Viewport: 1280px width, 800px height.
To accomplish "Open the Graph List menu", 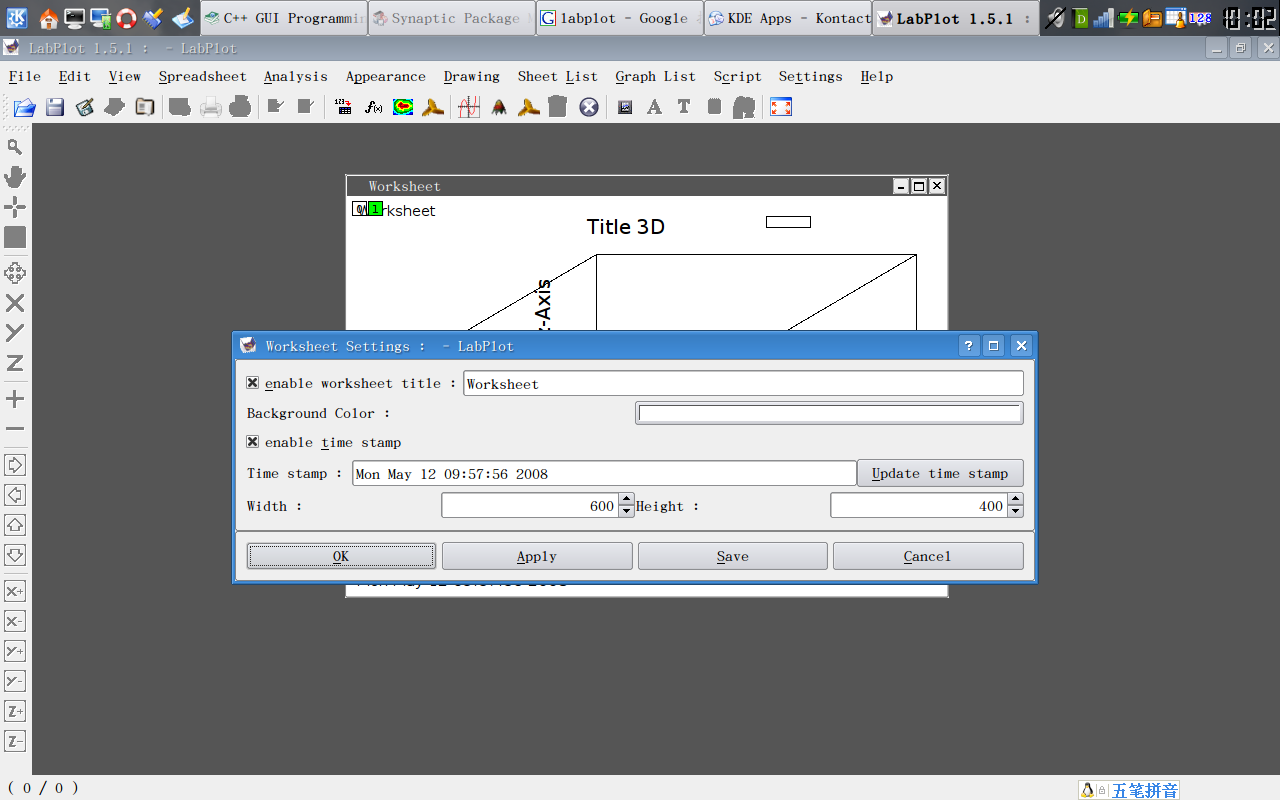I will pyautogui.click(x=655, y=76).
